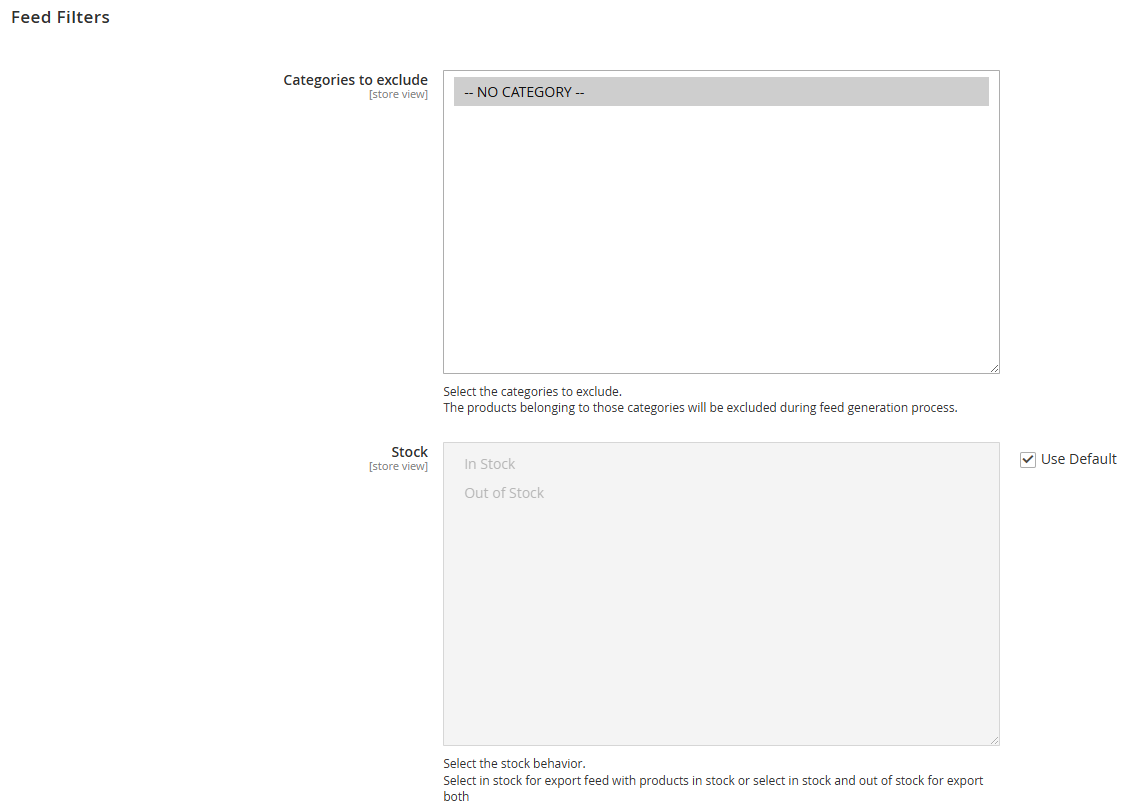This screenshot has height=809, width=1126.
Task: Click the [store view] scope under Categories to exclude
Action: coord(398,95)
